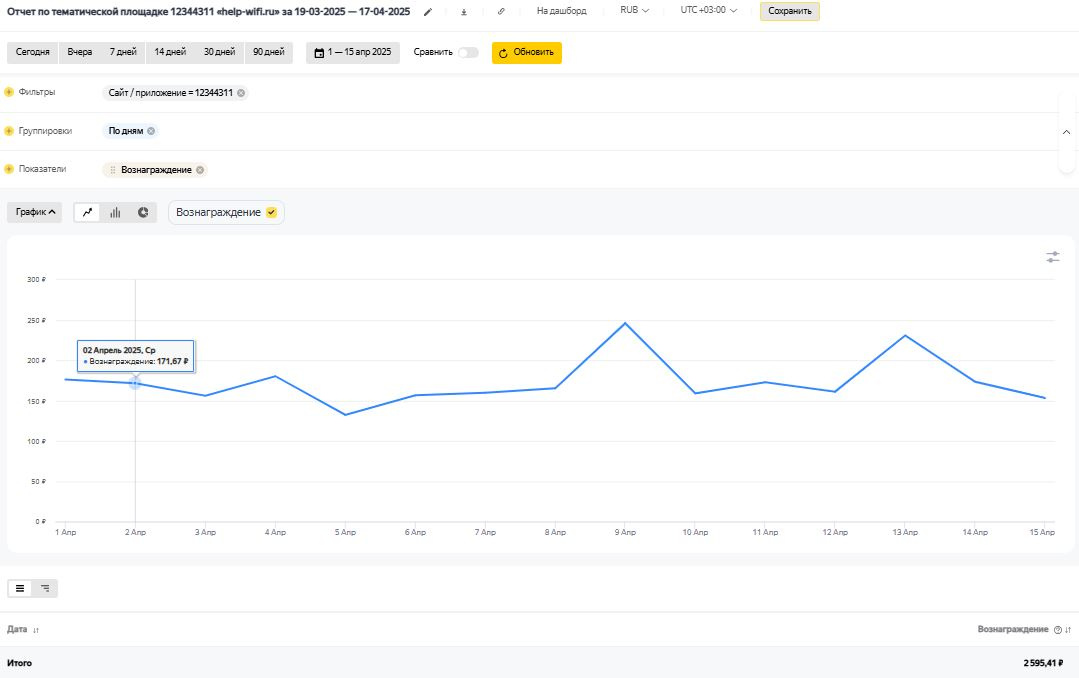1079x678 pixels.
Task: Switch to bar chart view
Action: (115, 212)
